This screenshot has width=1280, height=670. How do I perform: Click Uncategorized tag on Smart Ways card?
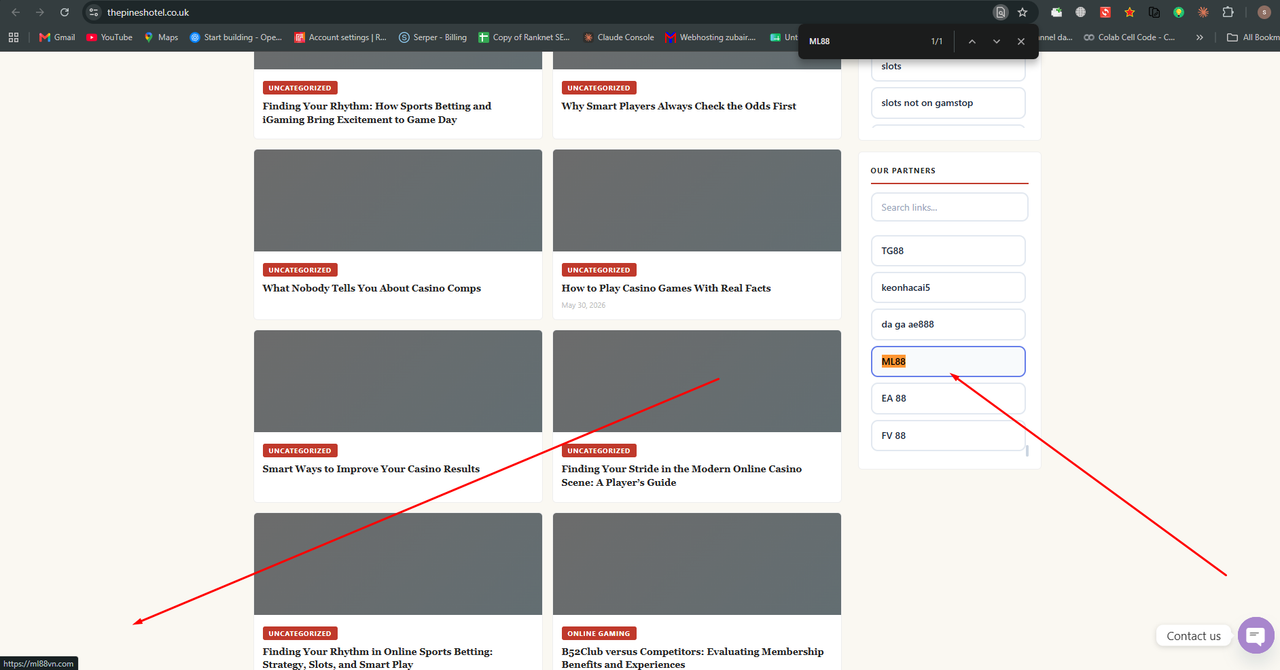(300, 451)
